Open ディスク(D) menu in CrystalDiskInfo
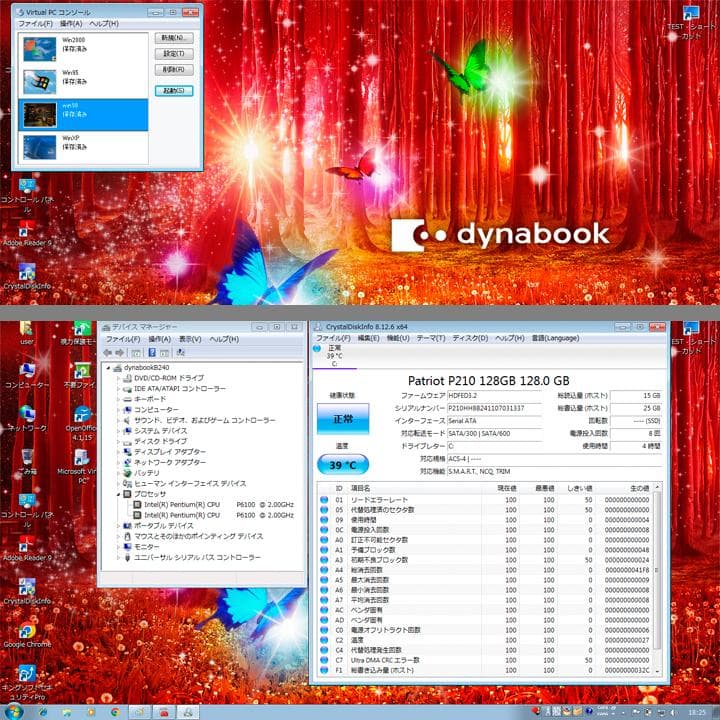 (x=470, y=338)
